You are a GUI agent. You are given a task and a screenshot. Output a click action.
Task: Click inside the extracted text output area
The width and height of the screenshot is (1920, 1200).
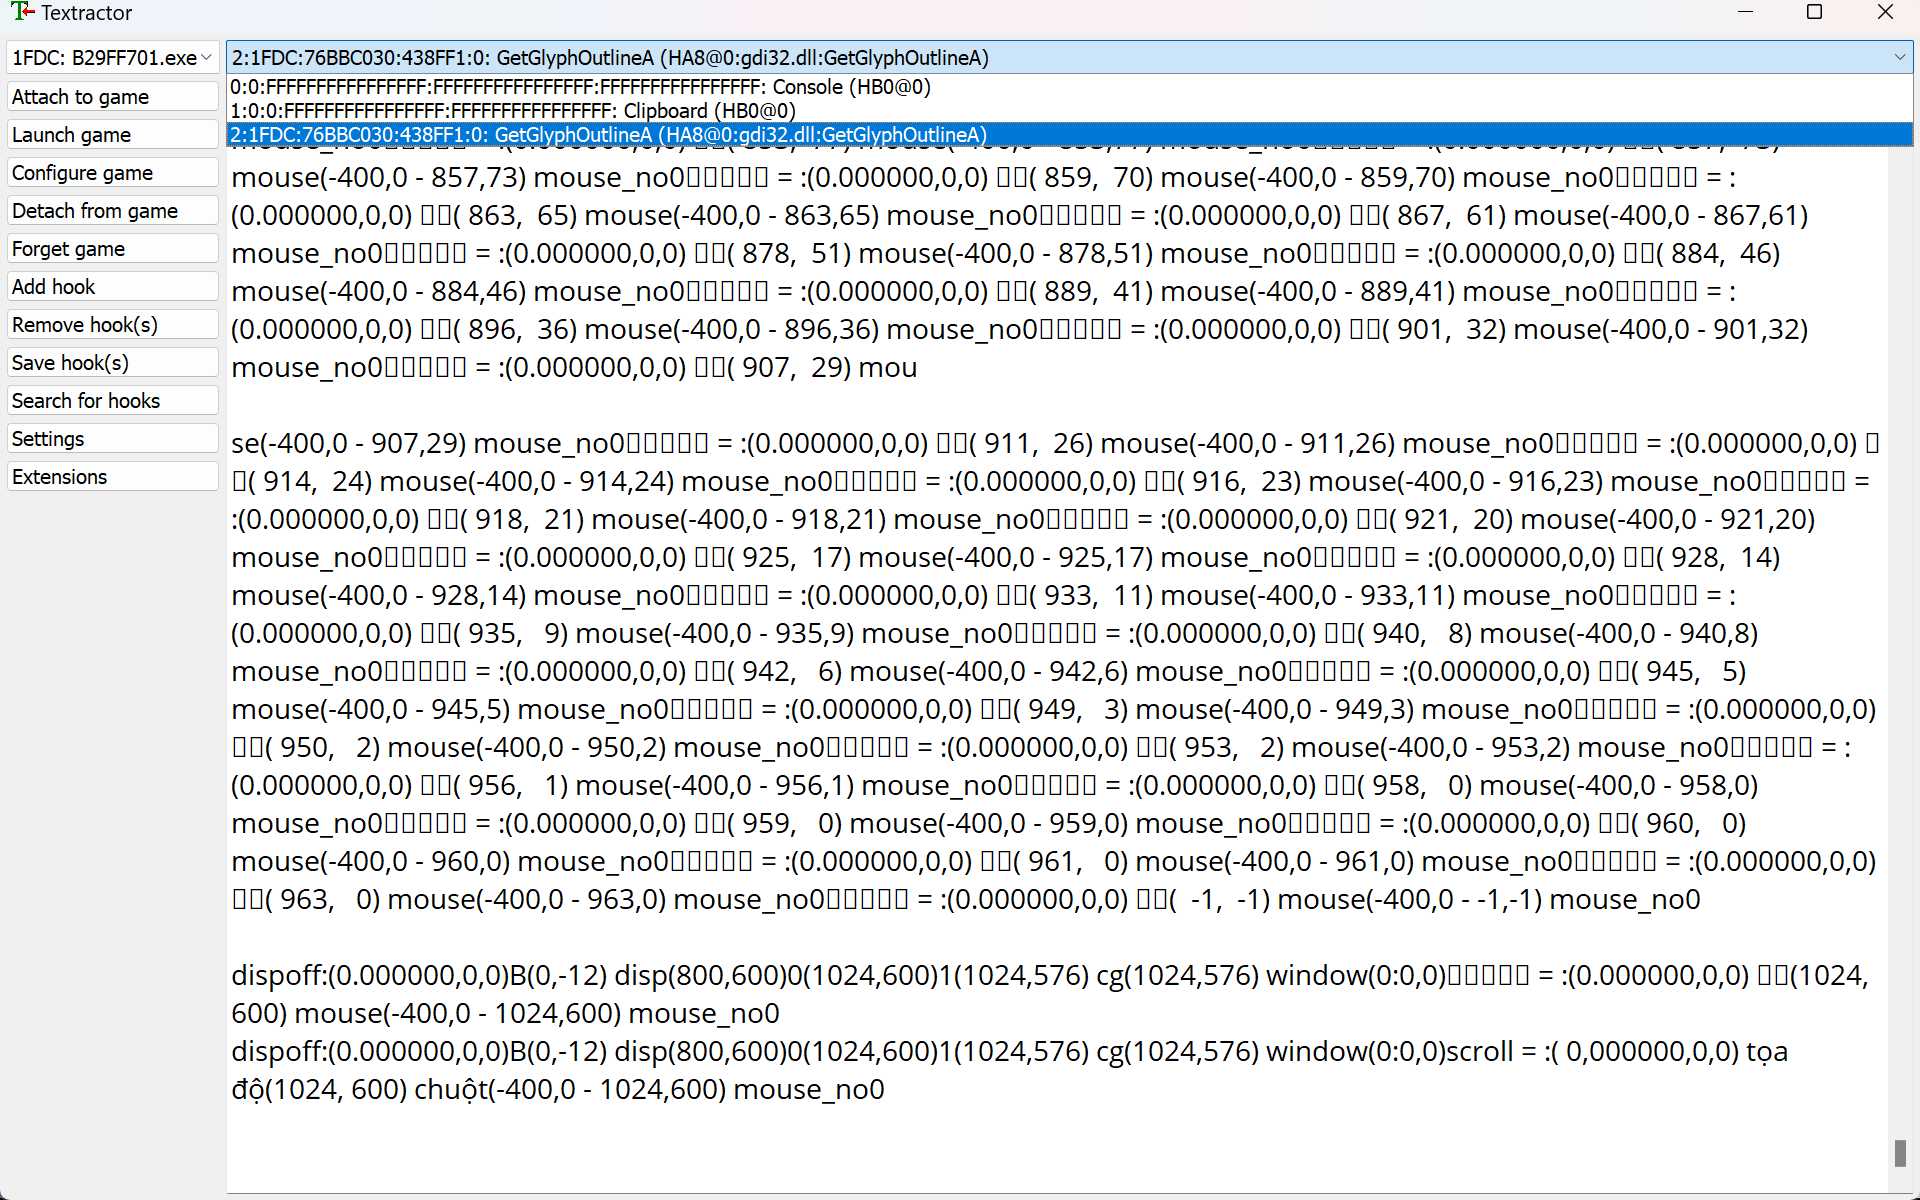pos(1000,700)
